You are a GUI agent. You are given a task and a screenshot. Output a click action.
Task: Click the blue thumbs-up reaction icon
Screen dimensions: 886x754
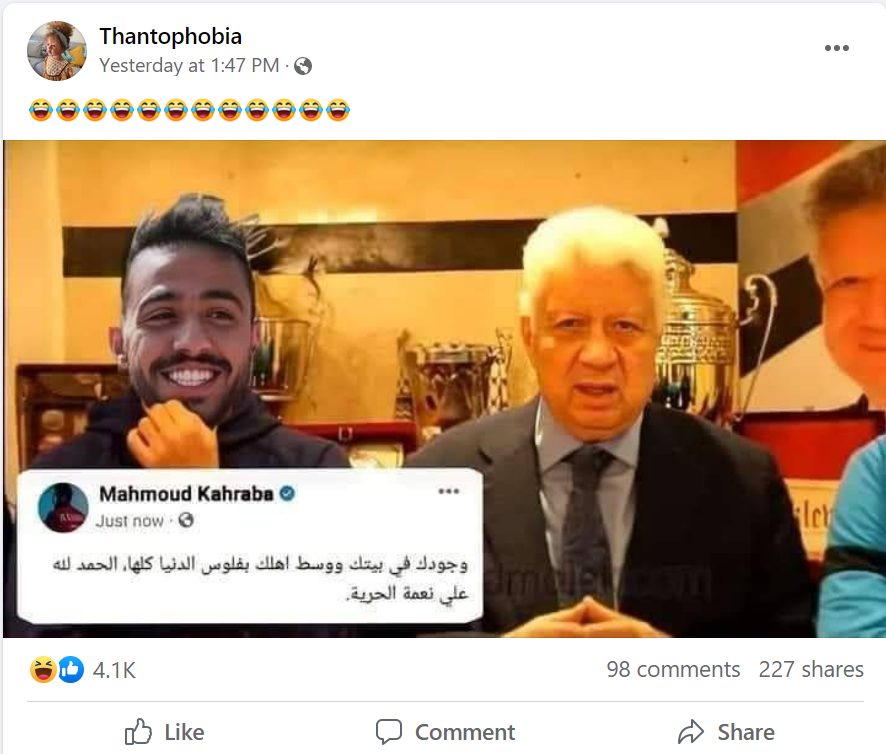71,670
